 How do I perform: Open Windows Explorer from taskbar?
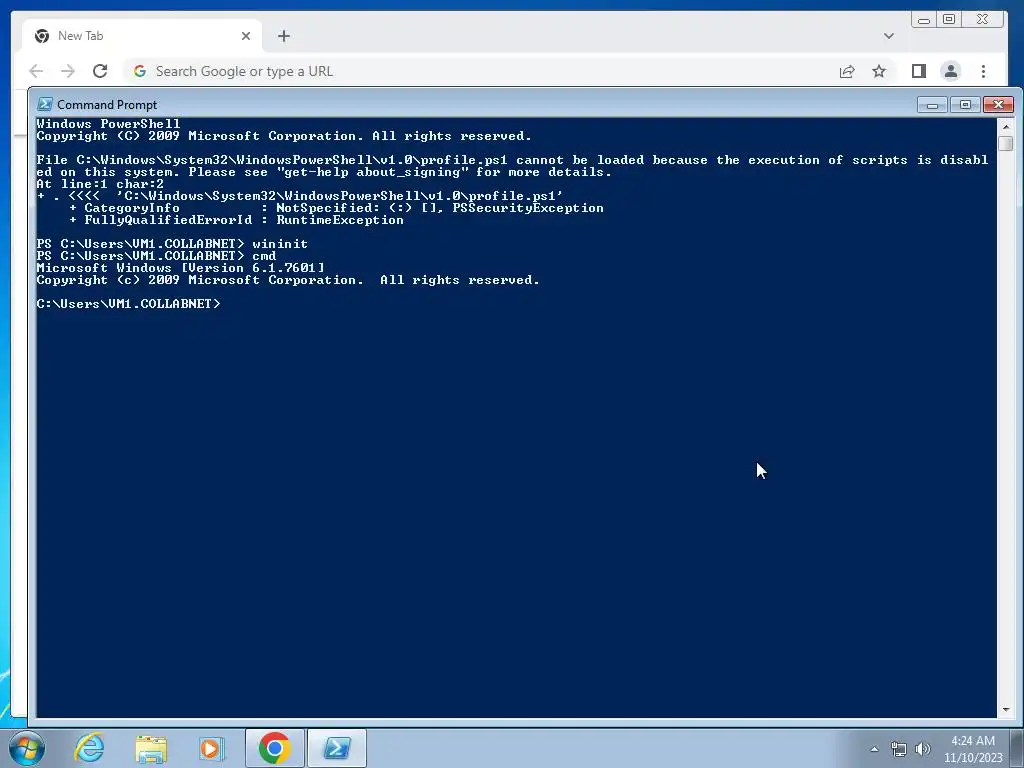click(x=151, y=748)
